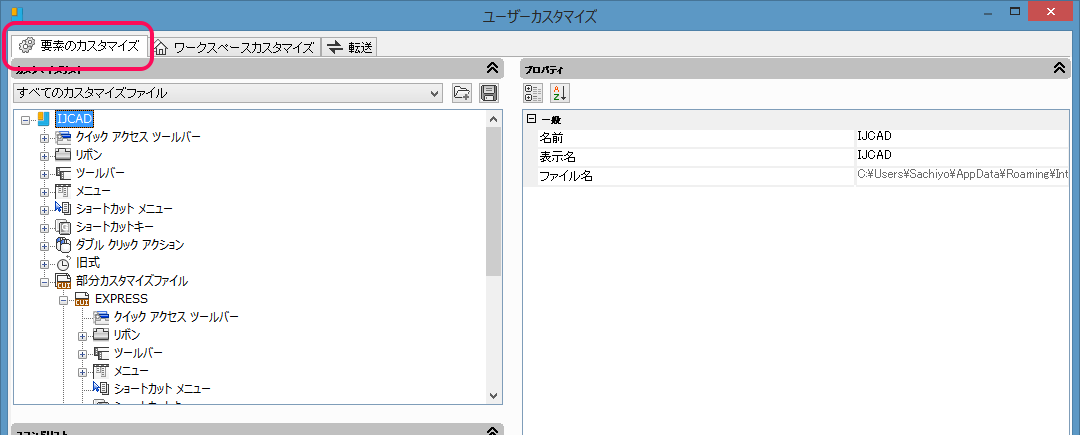
Task: Click the EXPRESS CUI file icon
Action: 82,299
